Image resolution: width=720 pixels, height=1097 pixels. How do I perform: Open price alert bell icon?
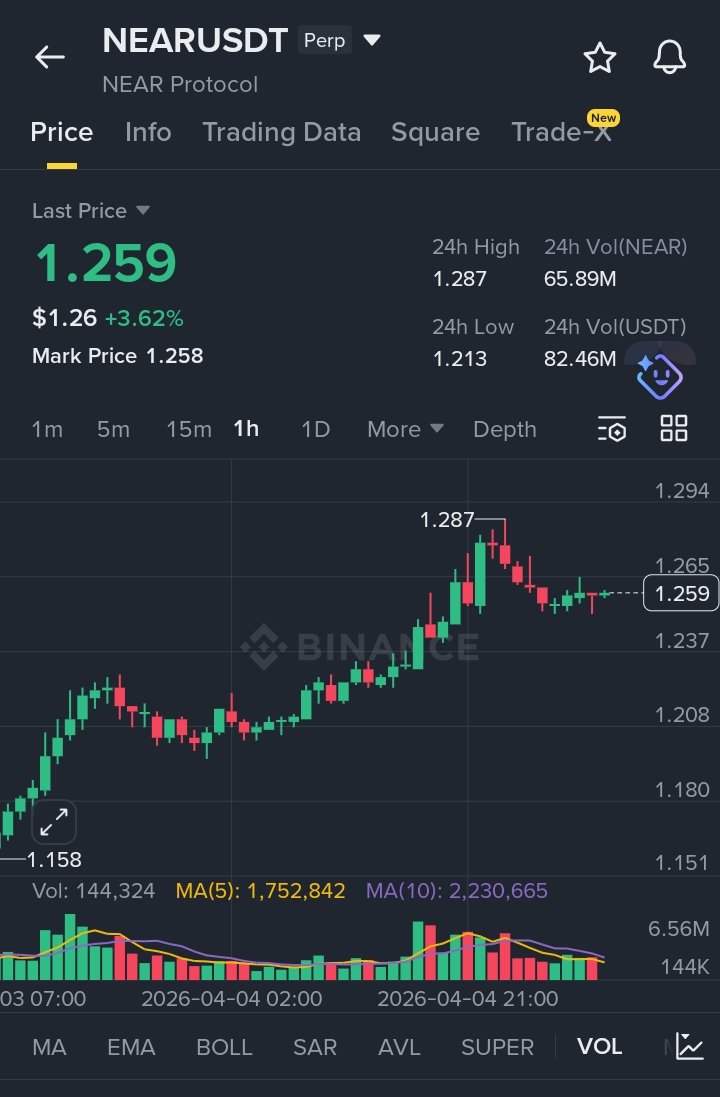pyautogui.click(x=670, y=57)
